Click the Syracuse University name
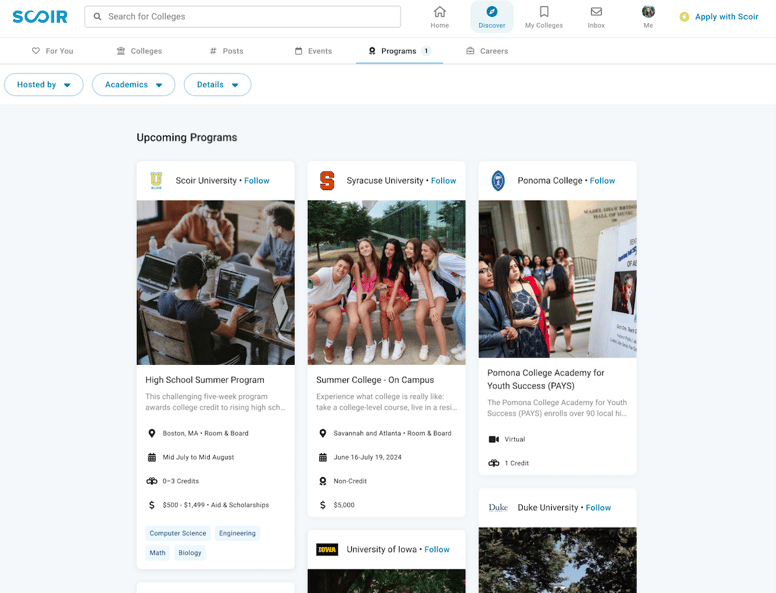Screen dimensions: 776x593 coord(385,181)
